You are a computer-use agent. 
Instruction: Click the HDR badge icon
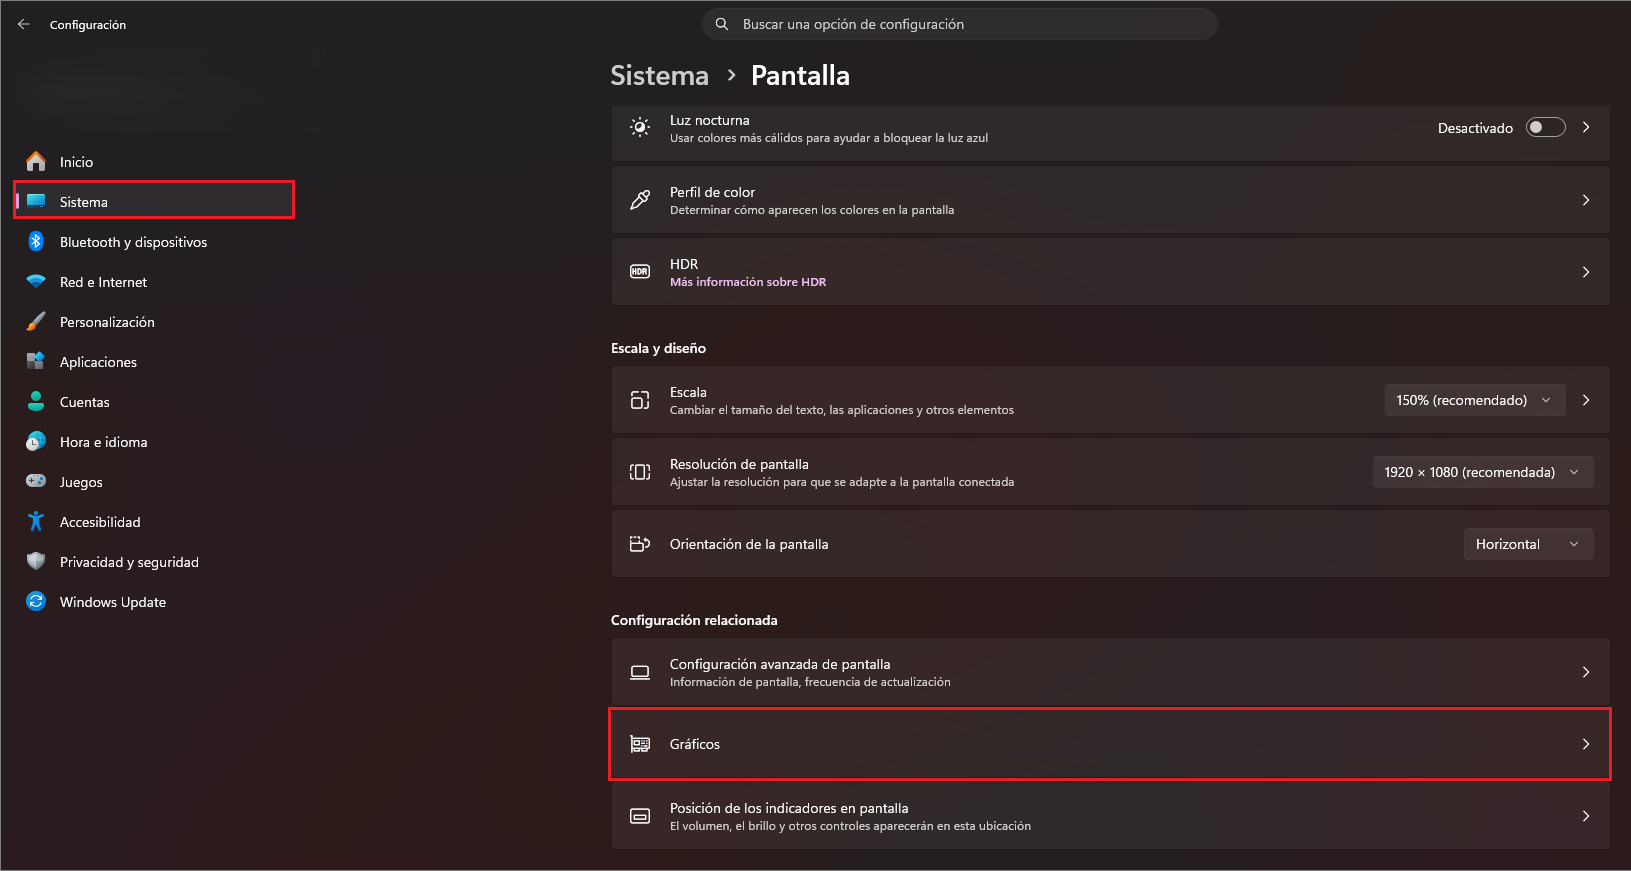[x=640, y=272]
